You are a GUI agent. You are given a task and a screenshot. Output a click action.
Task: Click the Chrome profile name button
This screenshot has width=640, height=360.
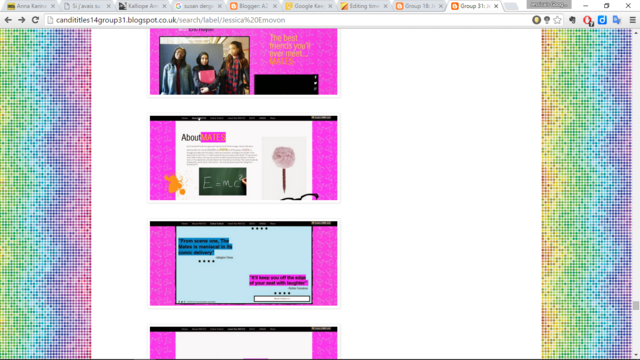pos(549,4)
